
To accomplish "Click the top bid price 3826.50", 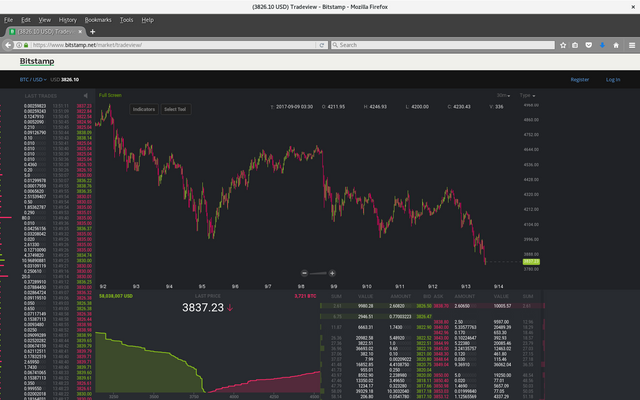I will pyautogui.click(x=424, y=306).
